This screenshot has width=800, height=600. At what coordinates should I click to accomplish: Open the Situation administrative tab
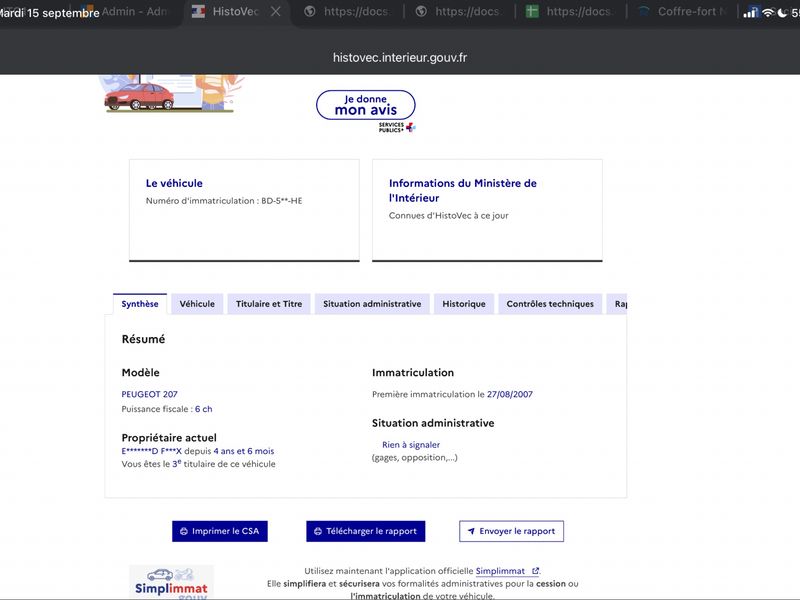click(x=372, y=304)
